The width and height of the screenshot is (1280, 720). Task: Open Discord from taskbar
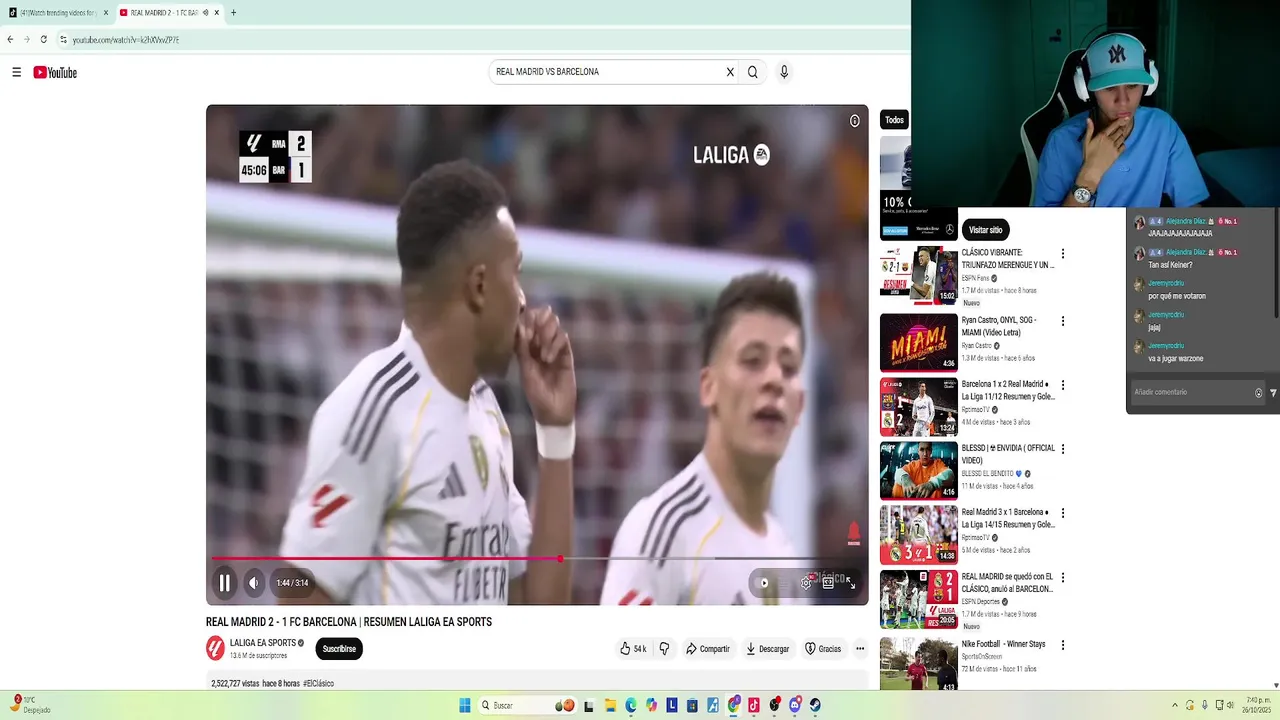click(795, 705)
